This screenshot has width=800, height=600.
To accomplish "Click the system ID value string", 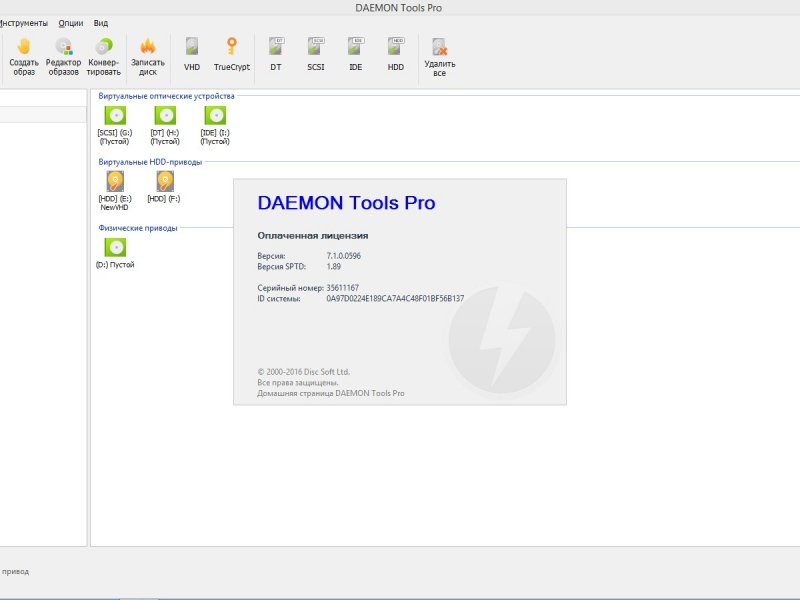I will [x=395, y=298].
